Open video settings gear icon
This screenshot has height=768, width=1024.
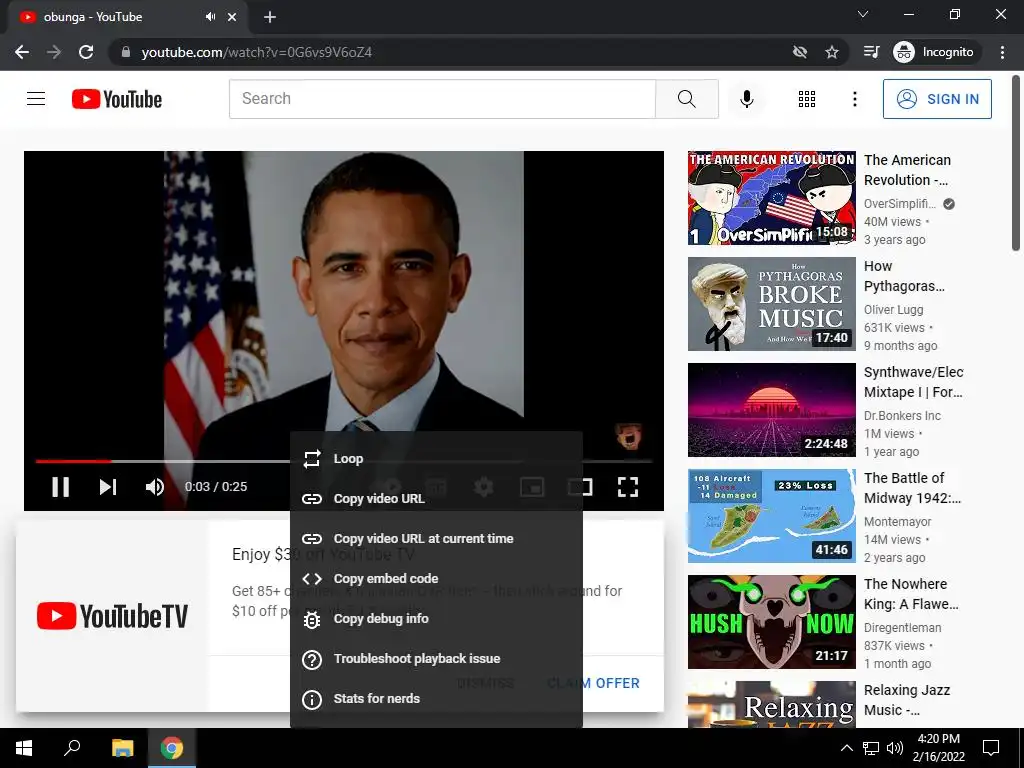coord(483,487)
